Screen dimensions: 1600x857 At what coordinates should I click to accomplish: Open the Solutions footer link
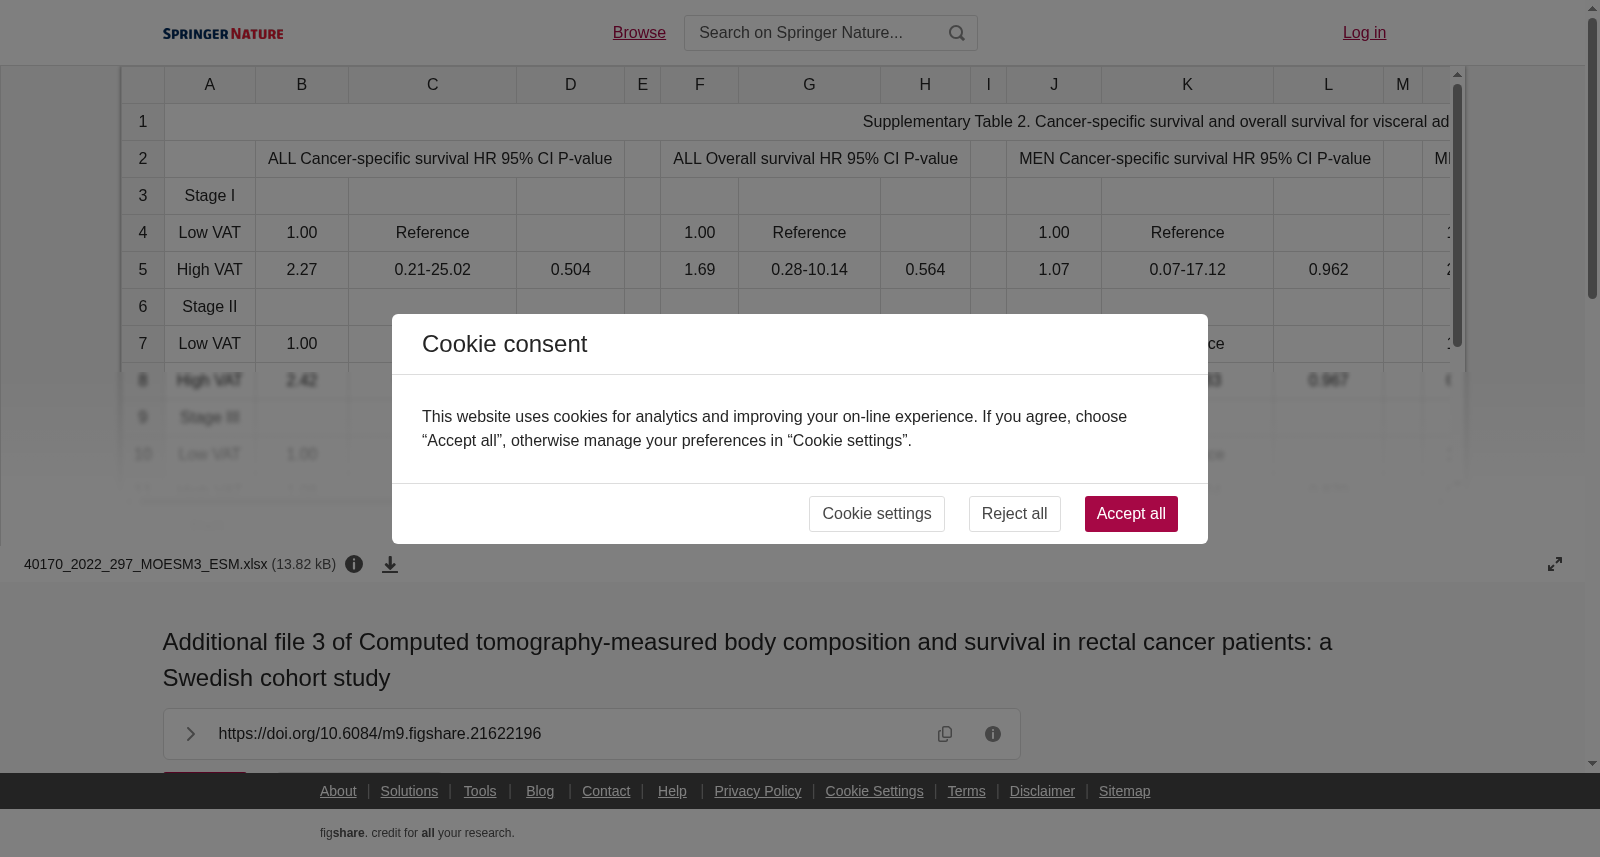(409, 791)
